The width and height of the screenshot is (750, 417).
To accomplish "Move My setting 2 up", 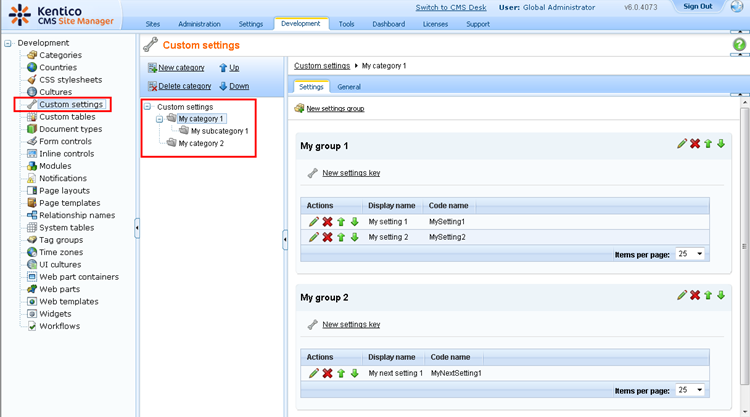I will tap(341, 237).
